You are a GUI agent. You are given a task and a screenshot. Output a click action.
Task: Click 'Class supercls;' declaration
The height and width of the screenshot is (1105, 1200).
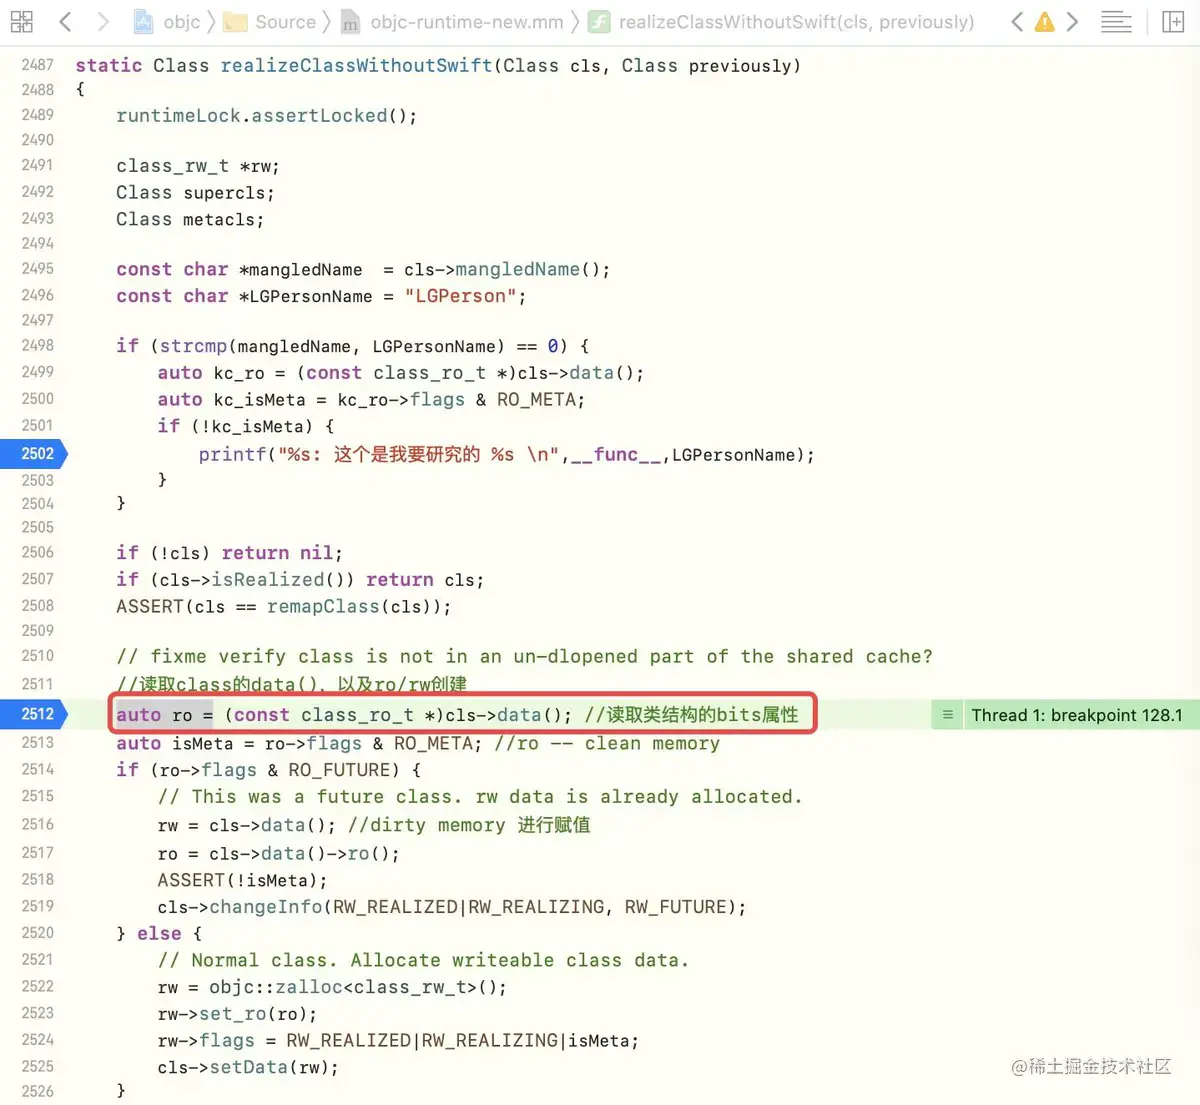(x=195, y=192)
